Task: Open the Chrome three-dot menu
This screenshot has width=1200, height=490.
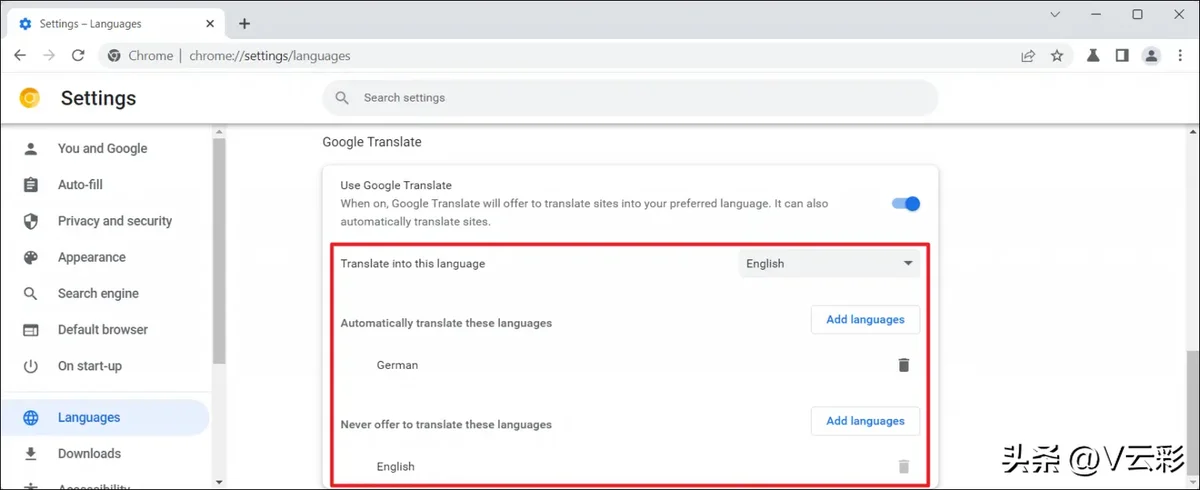Action: point(1181,56)
